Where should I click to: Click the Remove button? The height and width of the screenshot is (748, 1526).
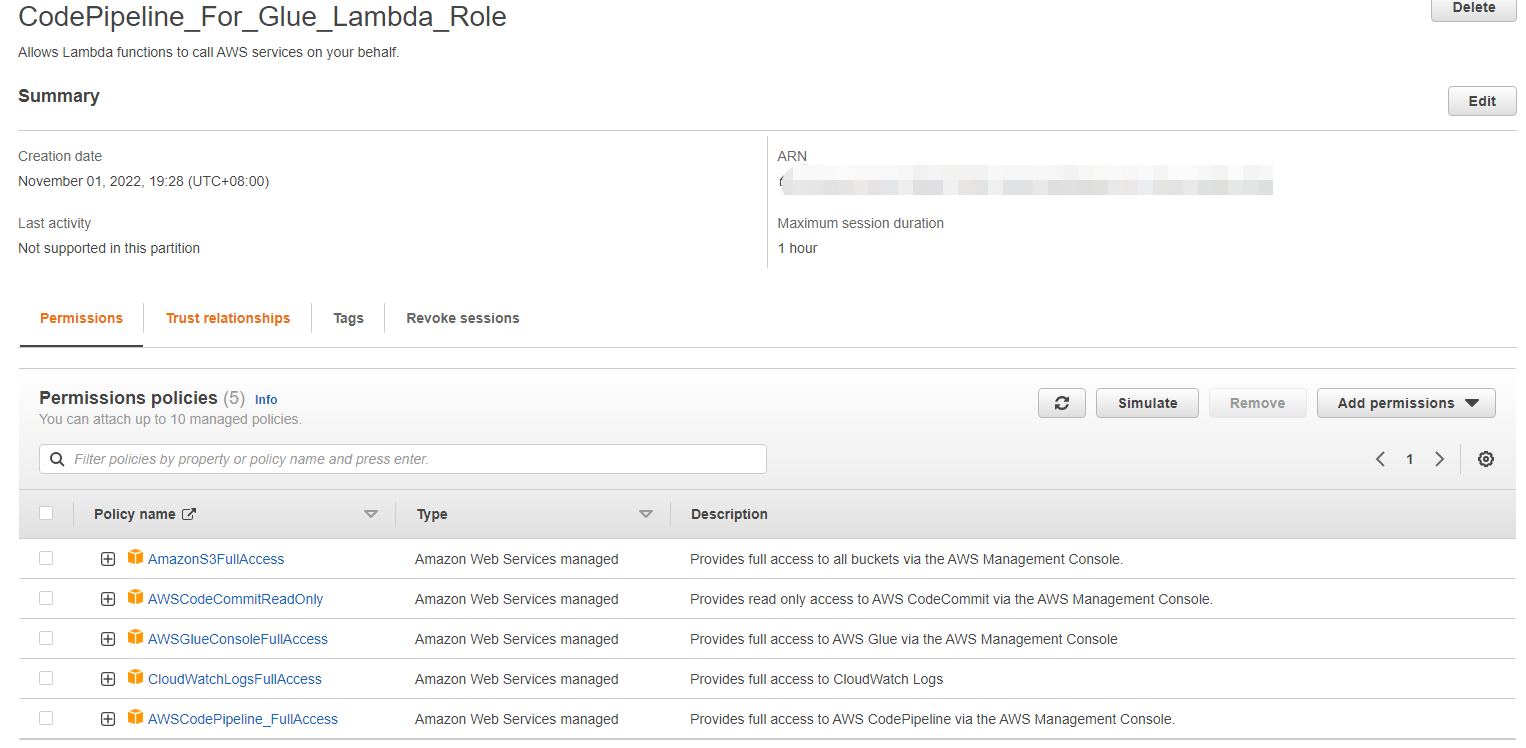(1257, 403)
